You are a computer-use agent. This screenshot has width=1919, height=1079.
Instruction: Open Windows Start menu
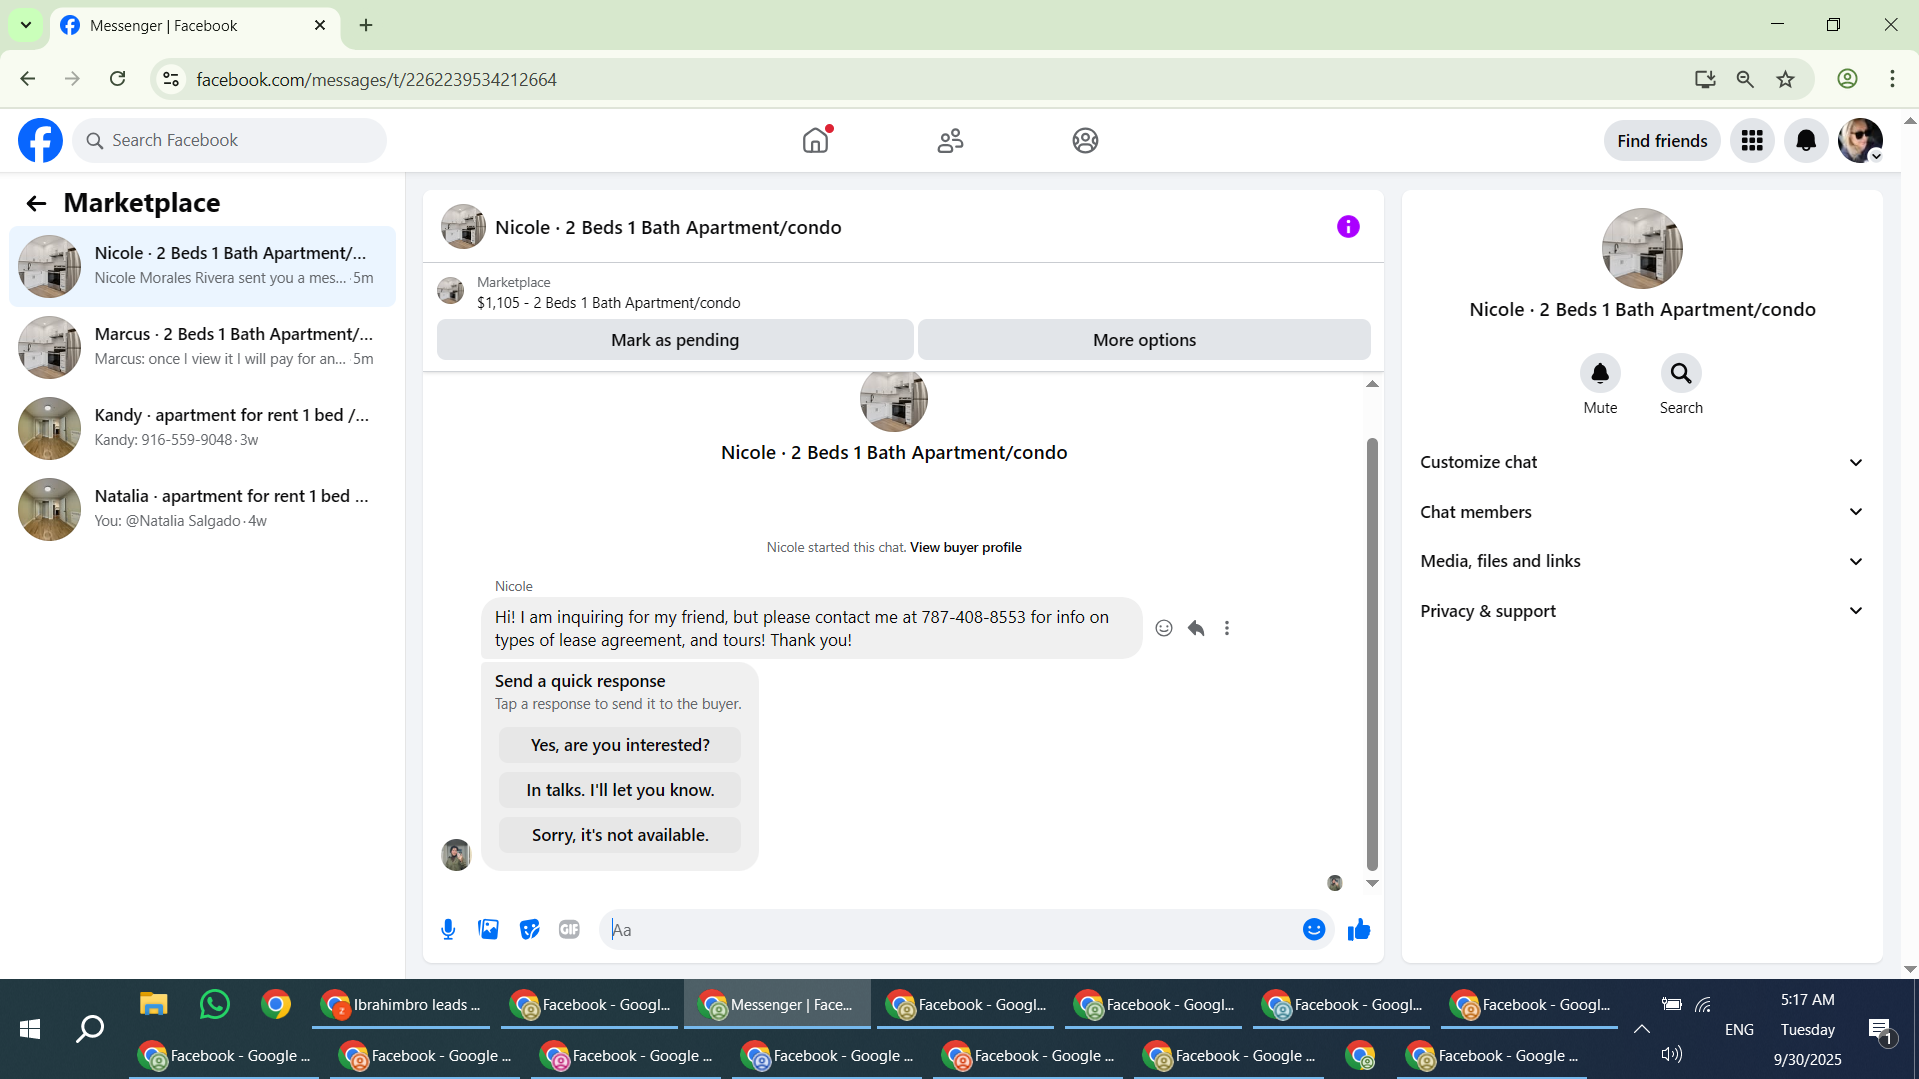tap(30, 1028)
